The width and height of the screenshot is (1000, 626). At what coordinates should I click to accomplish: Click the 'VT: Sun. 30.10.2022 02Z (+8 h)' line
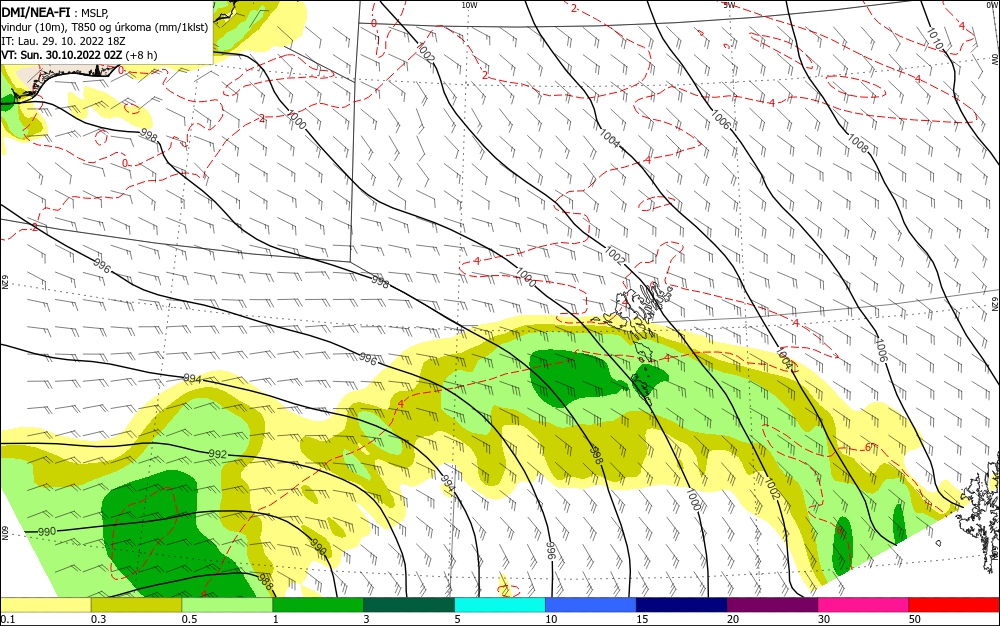(x=79, y=55)
